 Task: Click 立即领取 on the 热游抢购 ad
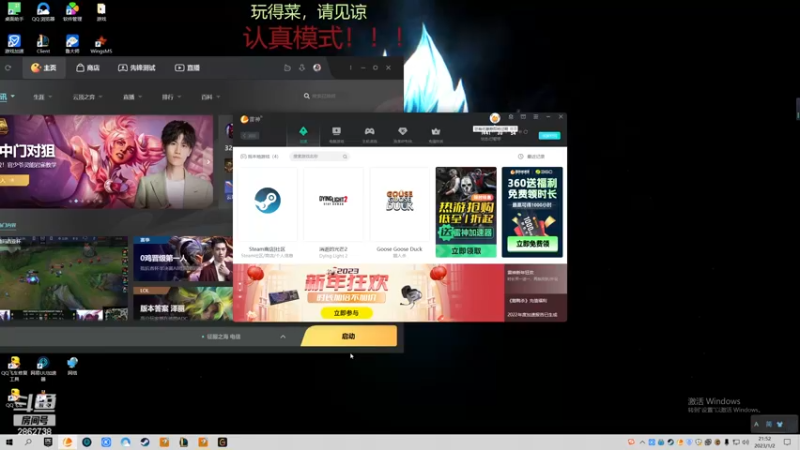[x=466, y=251]
